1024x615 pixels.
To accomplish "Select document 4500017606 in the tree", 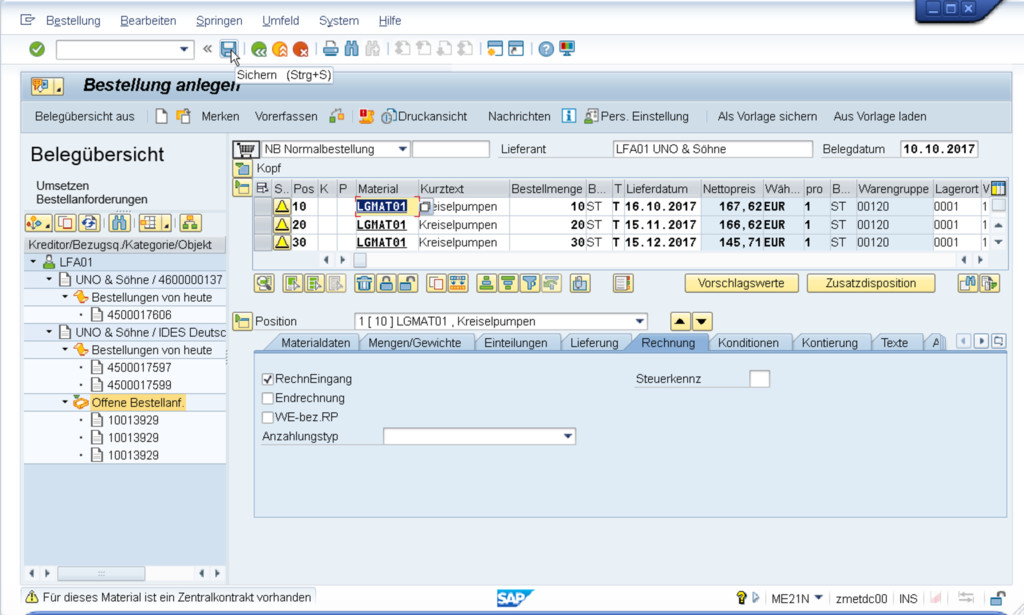I will coord(139,315).
